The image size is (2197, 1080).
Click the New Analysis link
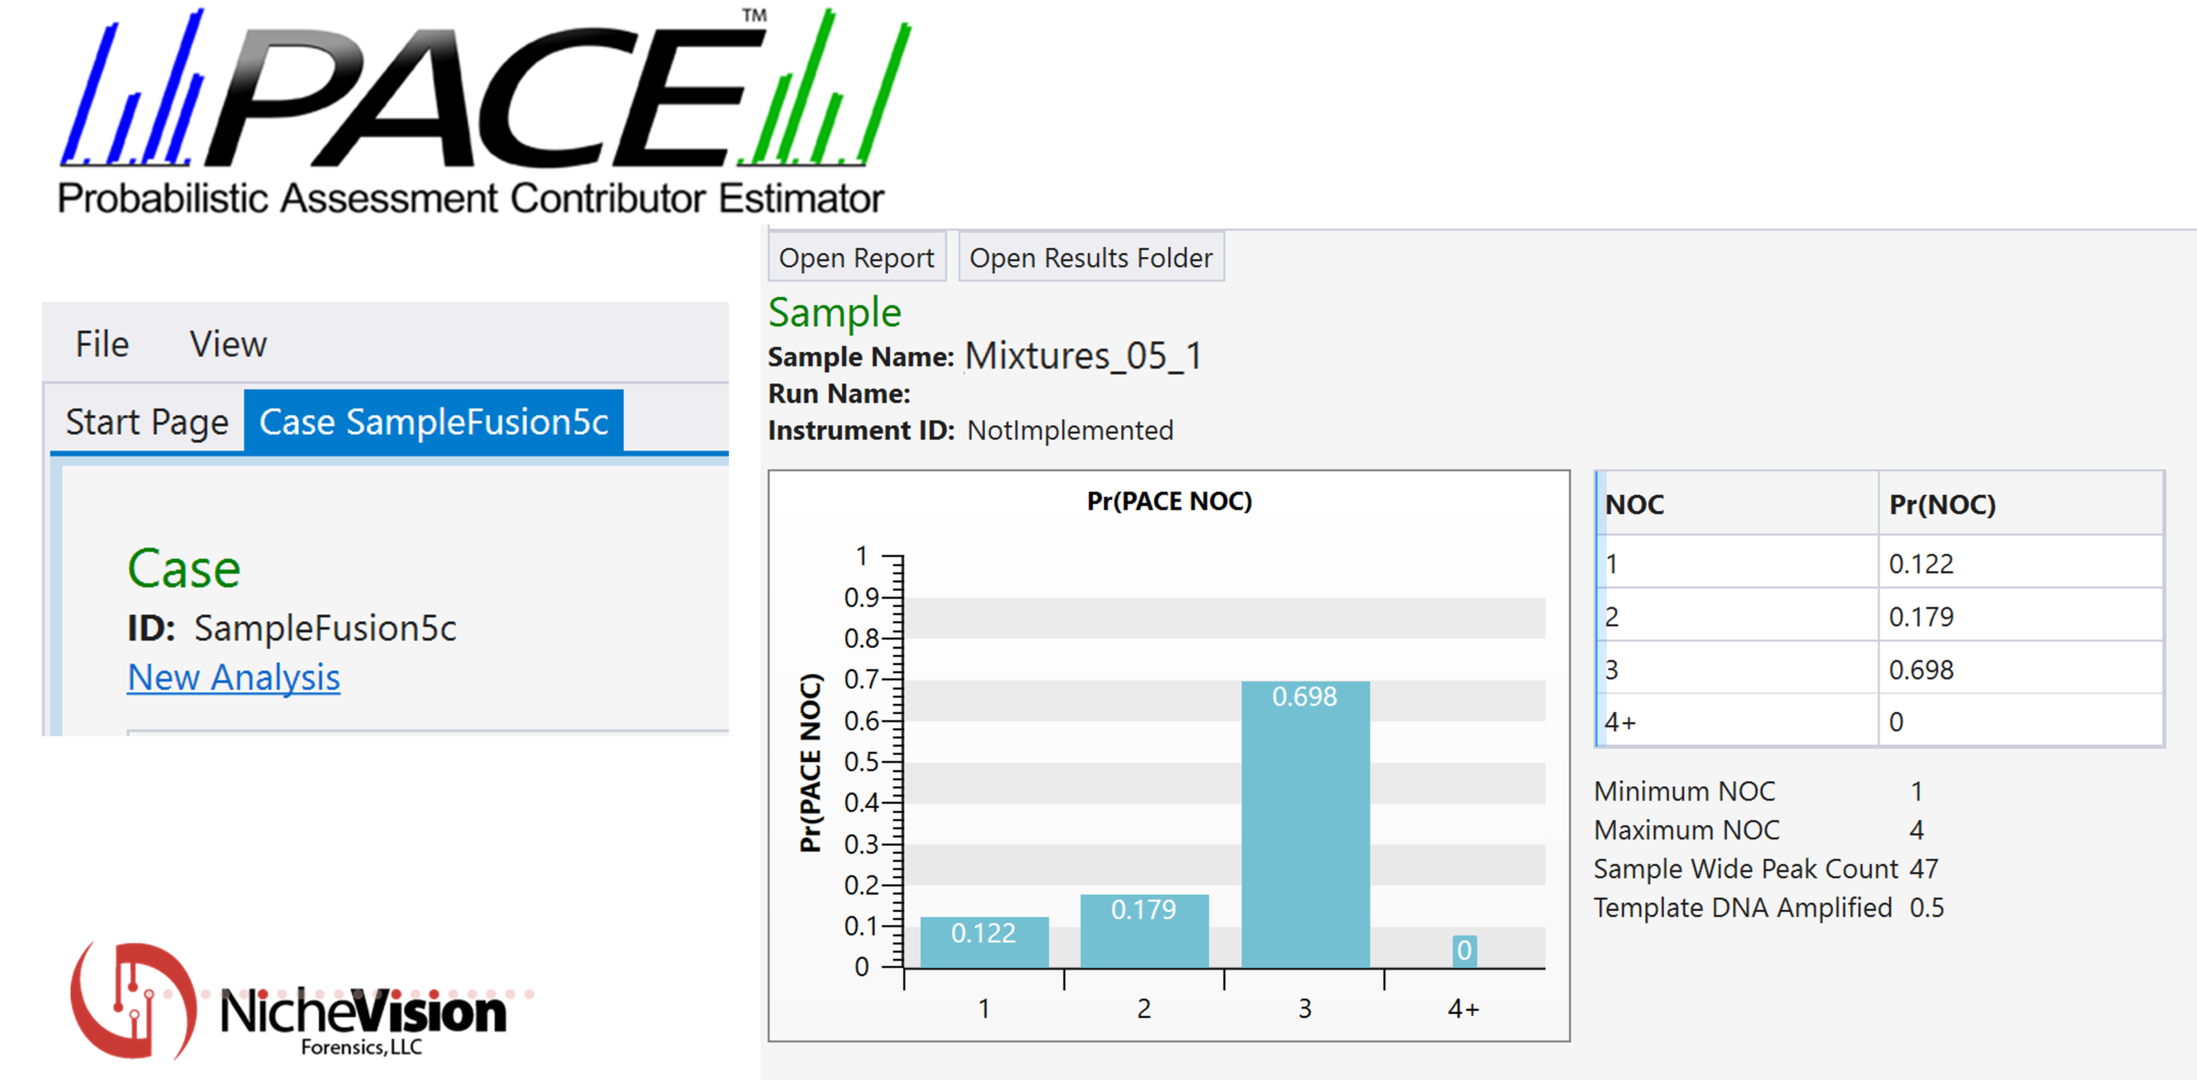pyautogui.click(x=233, y=678)
